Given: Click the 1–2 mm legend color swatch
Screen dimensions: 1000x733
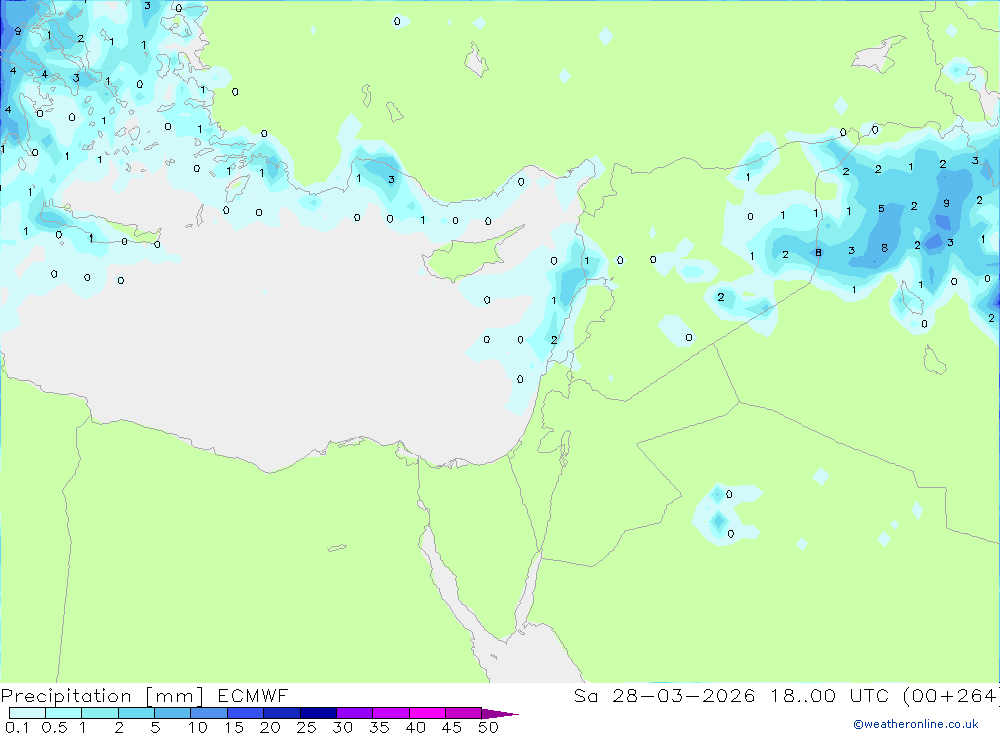Looking at the screenshot, I should click(100, 713).
